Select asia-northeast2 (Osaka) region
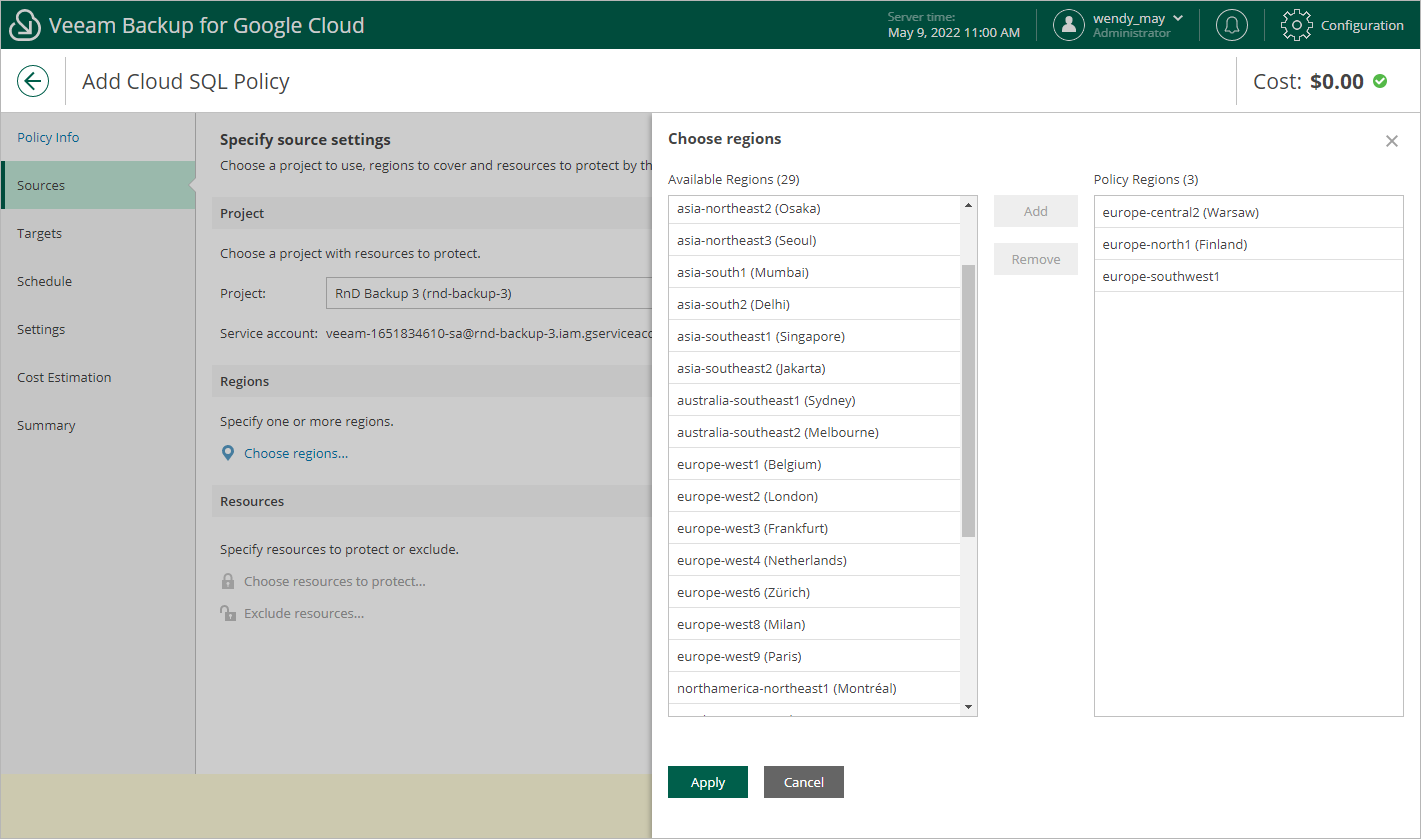 point(814,208)
